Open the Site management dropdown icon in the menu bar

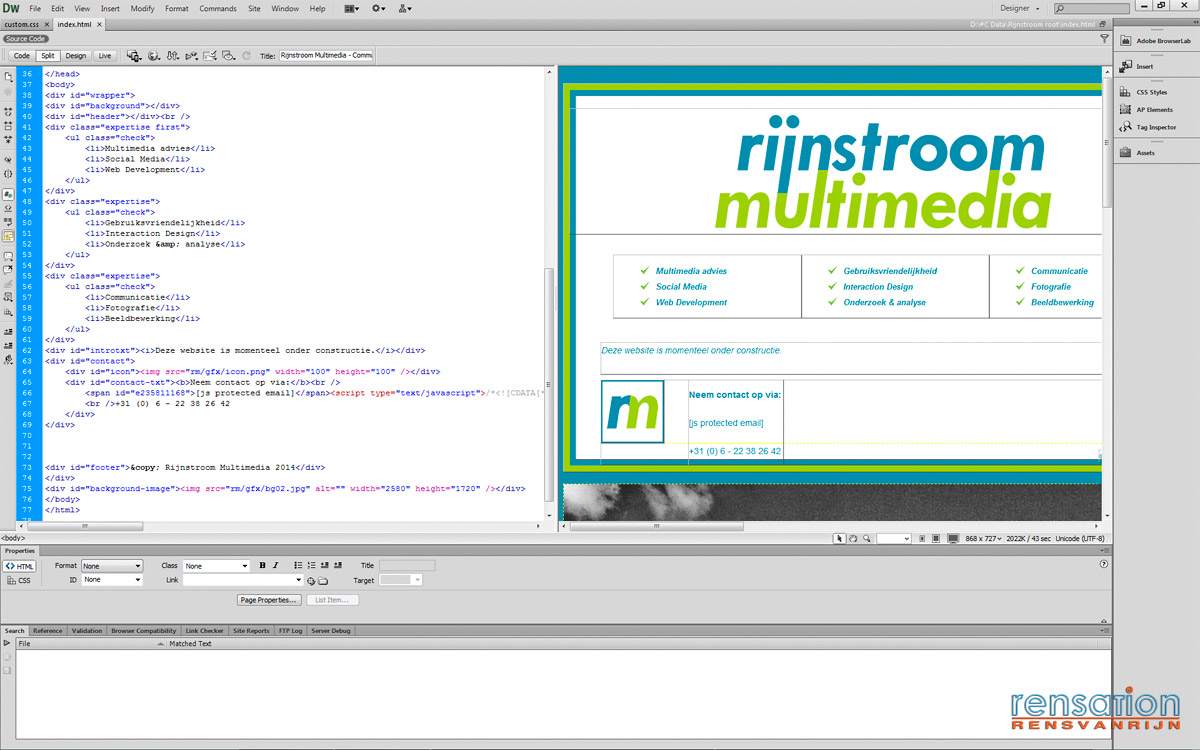click(x=405, y=8)
